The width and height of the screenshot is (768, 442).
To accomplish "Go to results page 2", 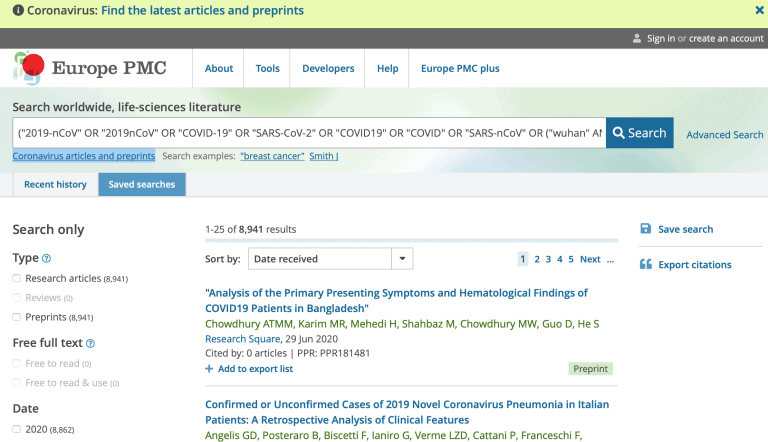I will point(537,259).
